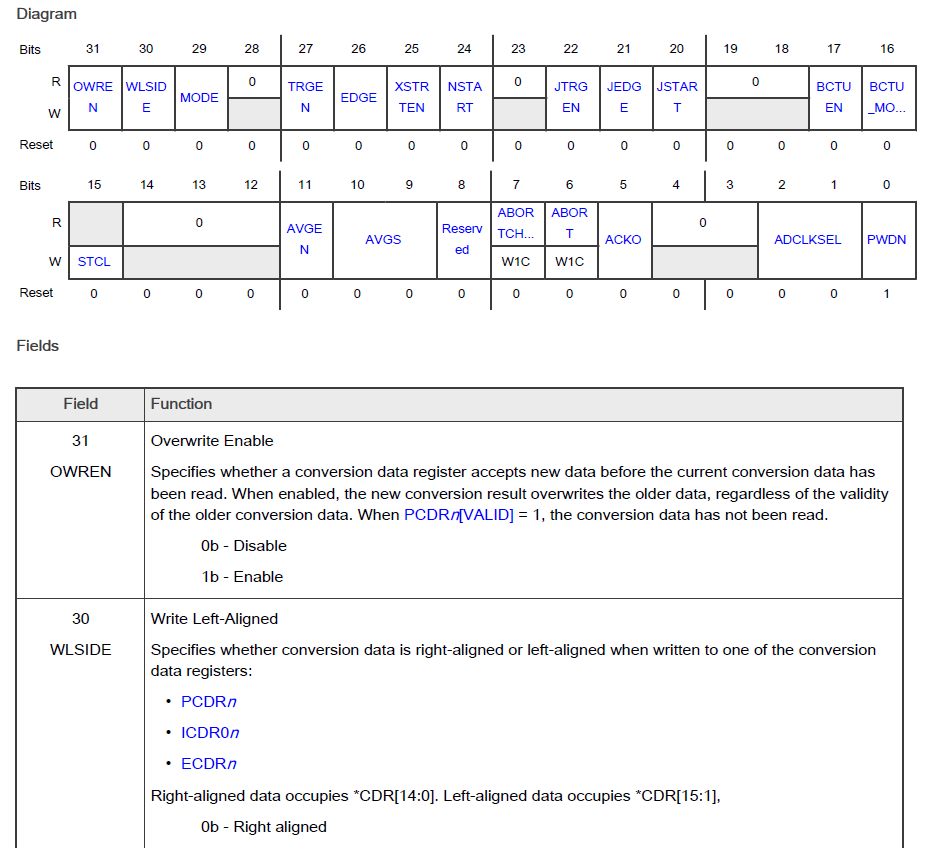Click the W1C label under ABORT
This screenshot has width=946, height=855.
(570, 262)
